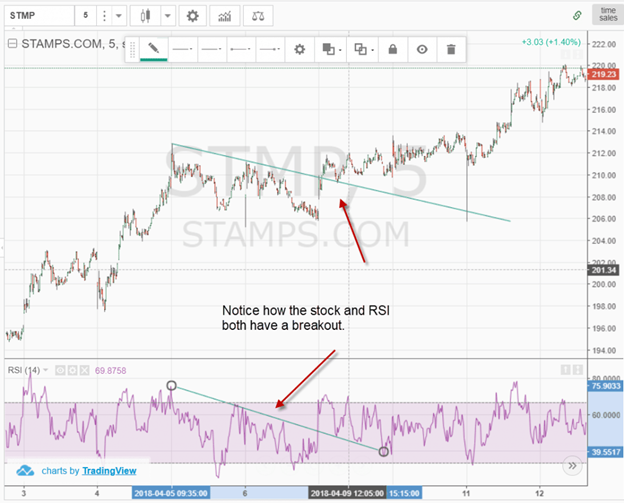Viewport: 624px width, 503px height.
Task: Click the time label 2018-04-09 12:05:00
Action: click(347, 493)
